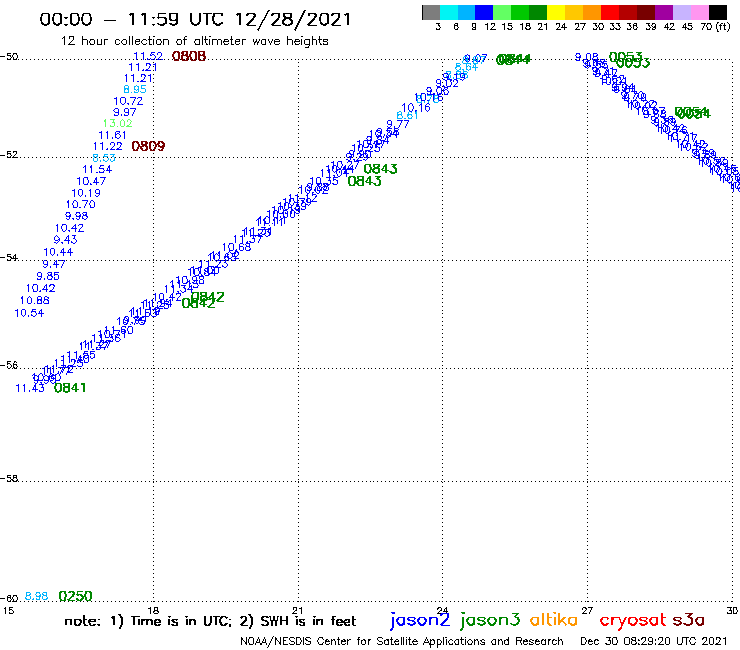
Task: Select the purple color scale swatch
Action: [664, 12]
